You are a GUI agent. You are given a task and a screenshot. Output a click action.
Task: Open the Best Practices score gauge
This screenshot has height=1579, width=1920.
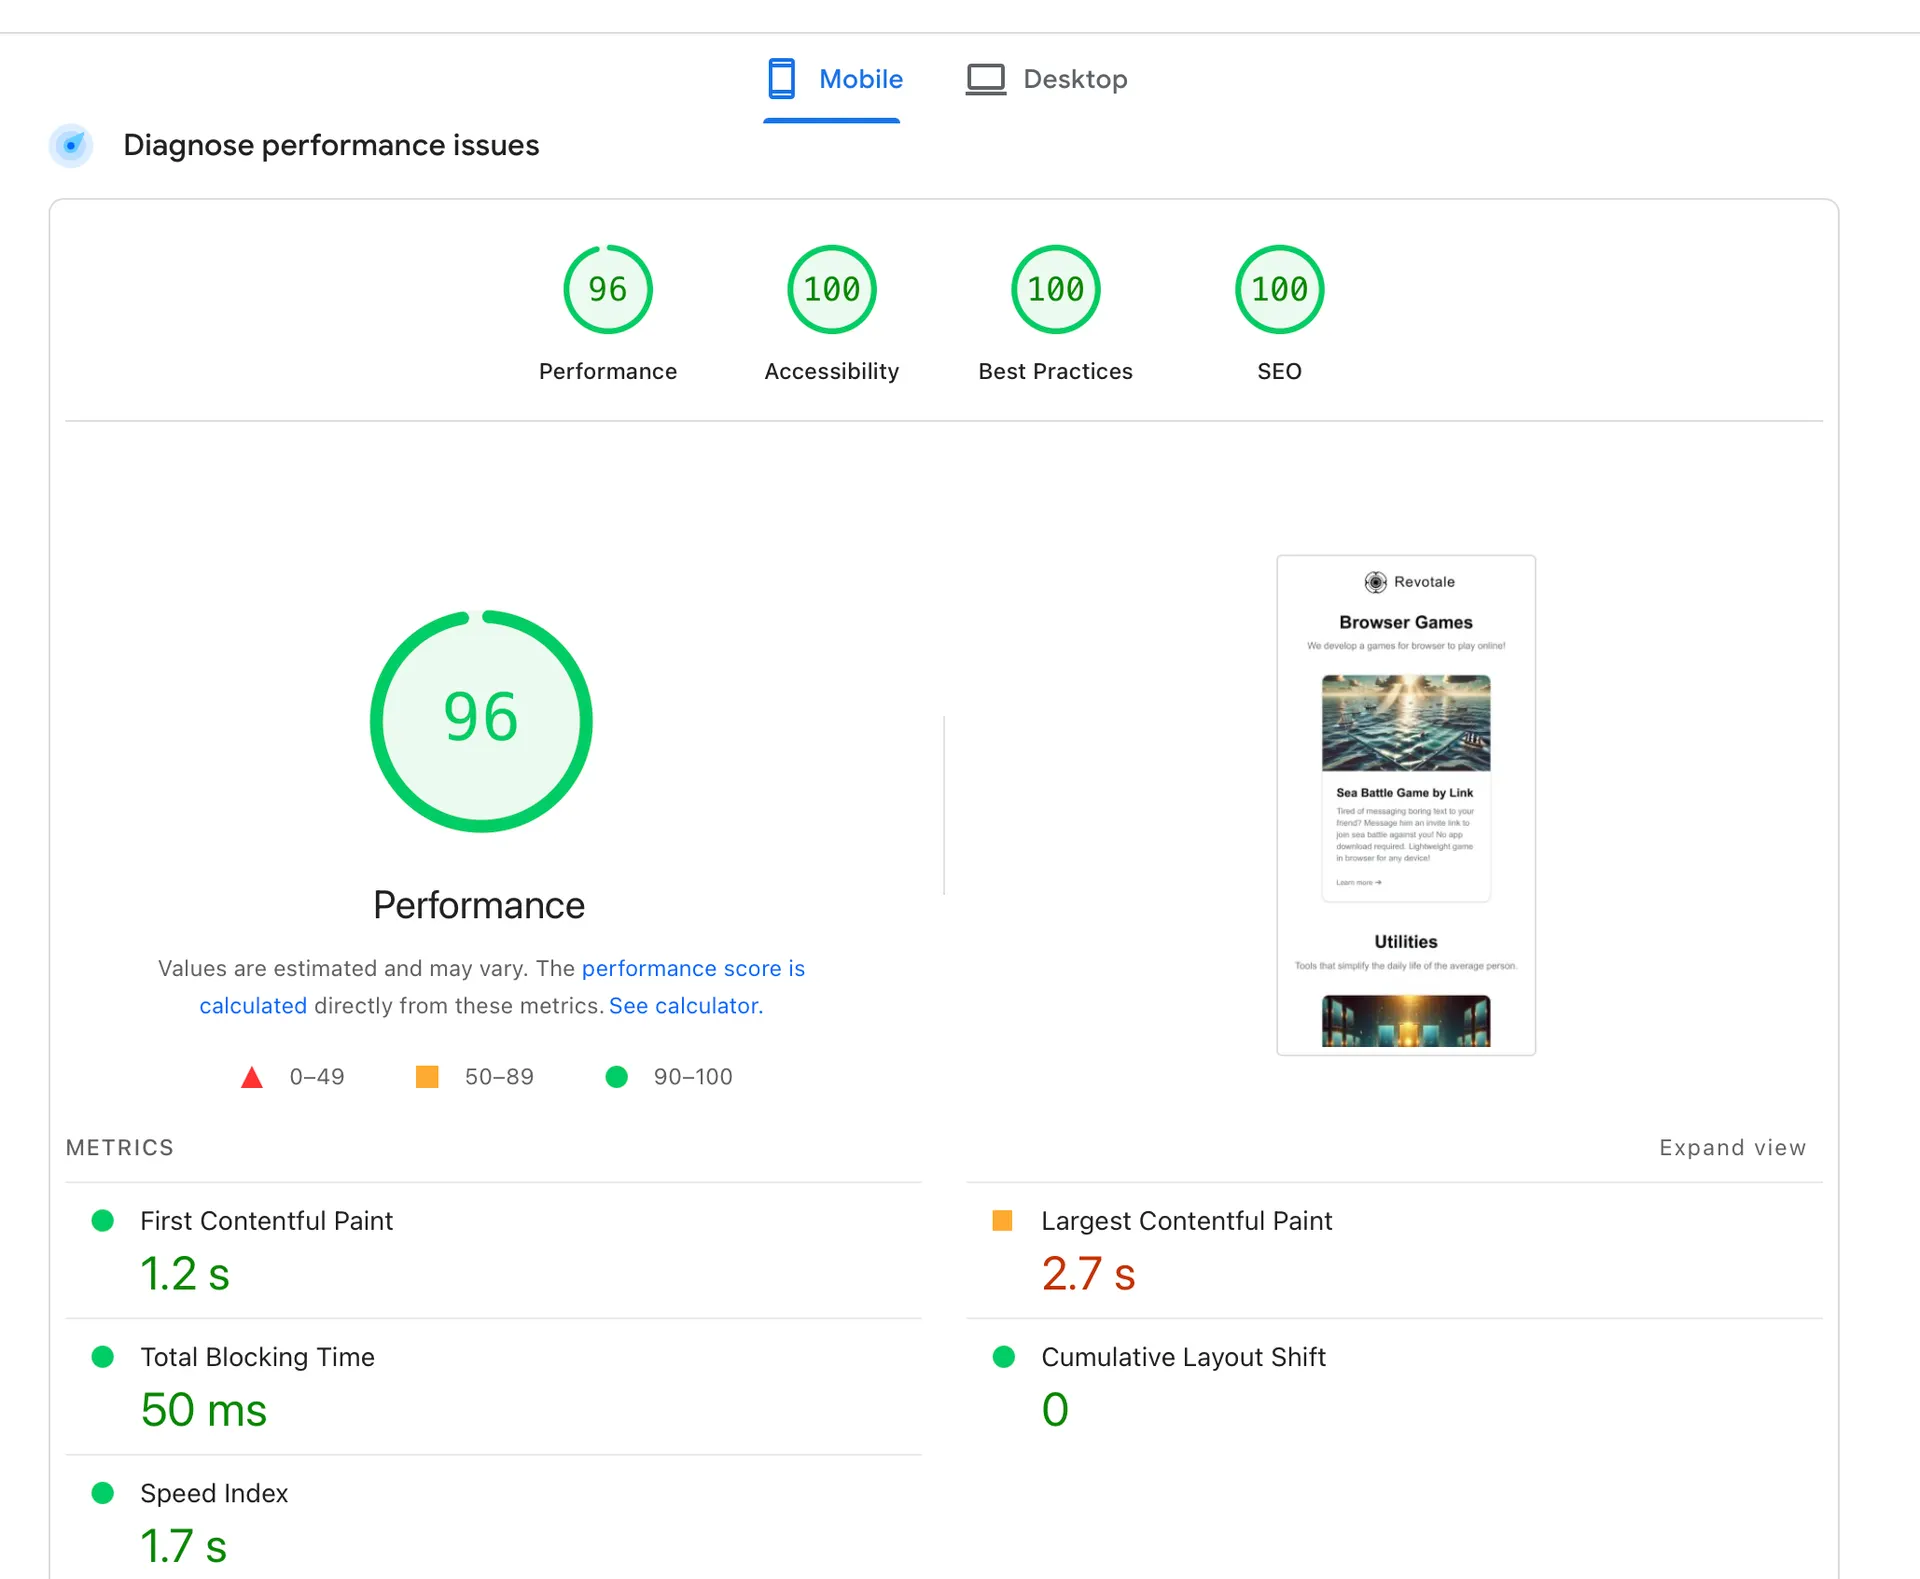1055,289
